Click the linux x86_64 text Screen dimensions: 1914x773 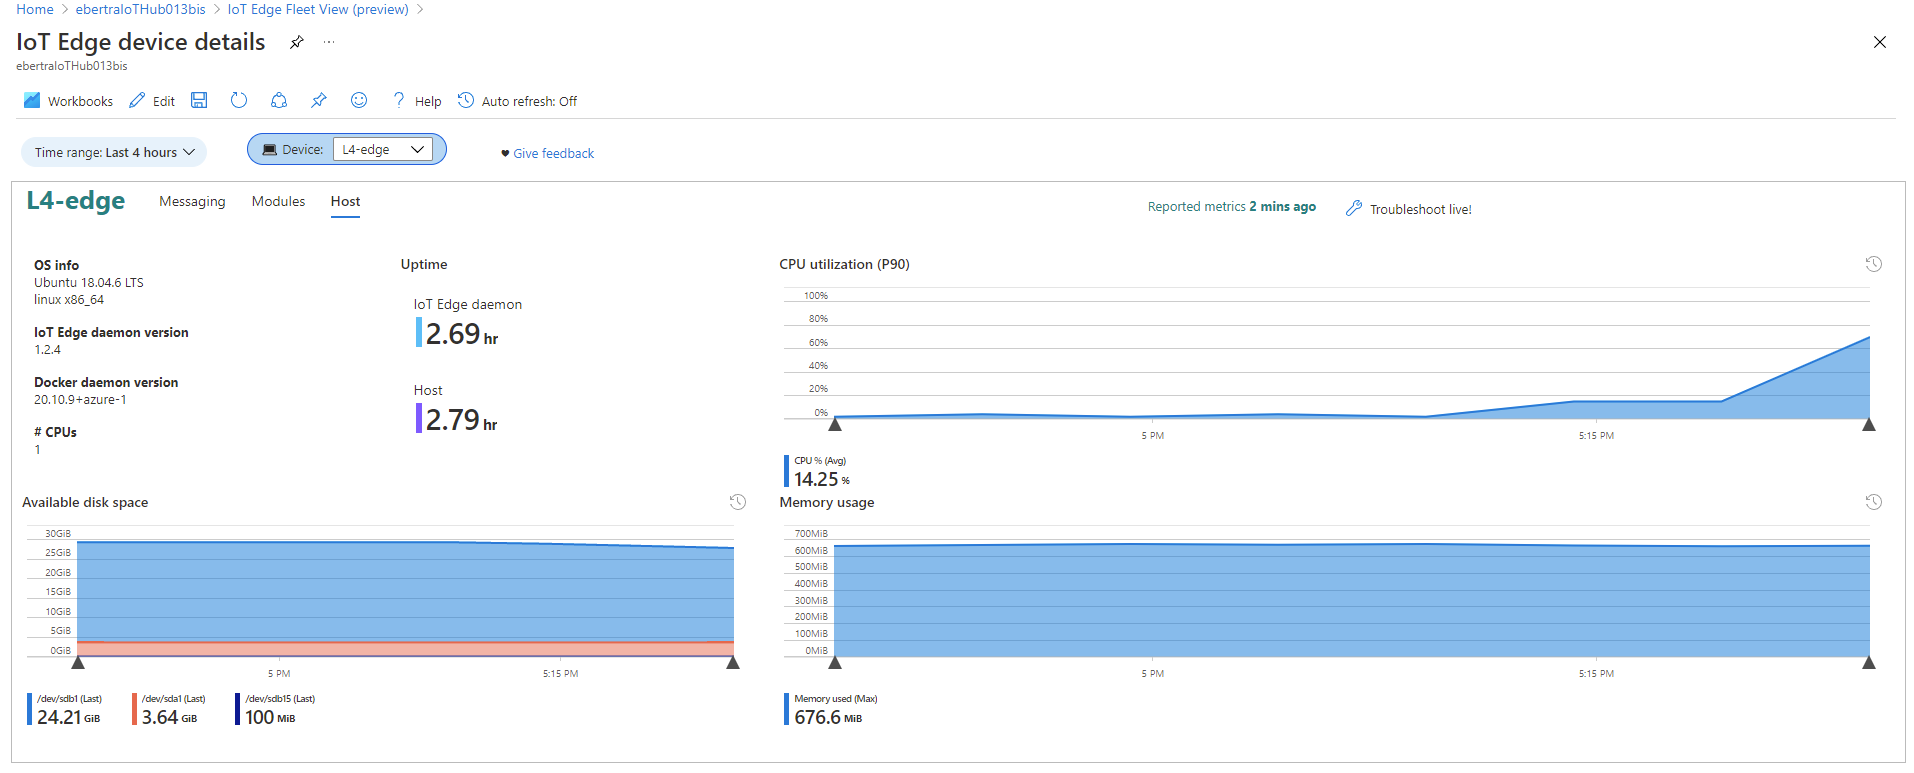tap(69, 300)
